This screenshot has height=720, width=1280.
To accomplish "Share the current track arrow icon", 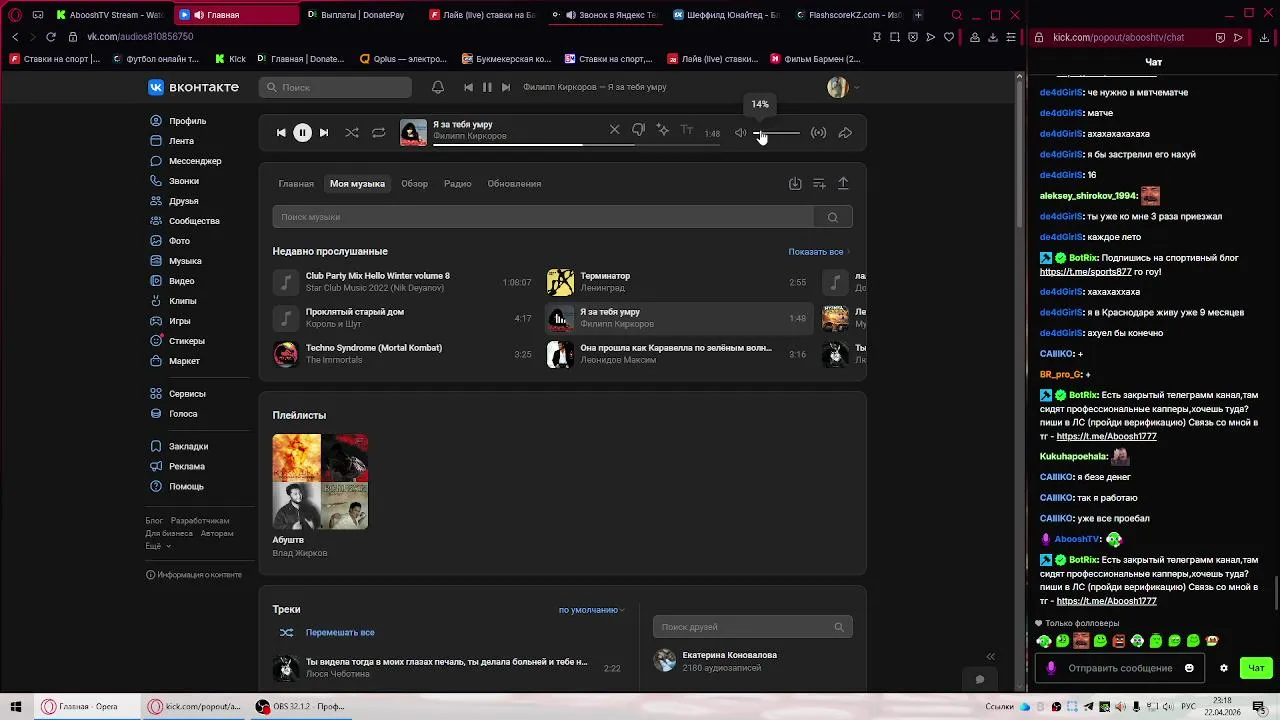I will click(x=845, y=133).
